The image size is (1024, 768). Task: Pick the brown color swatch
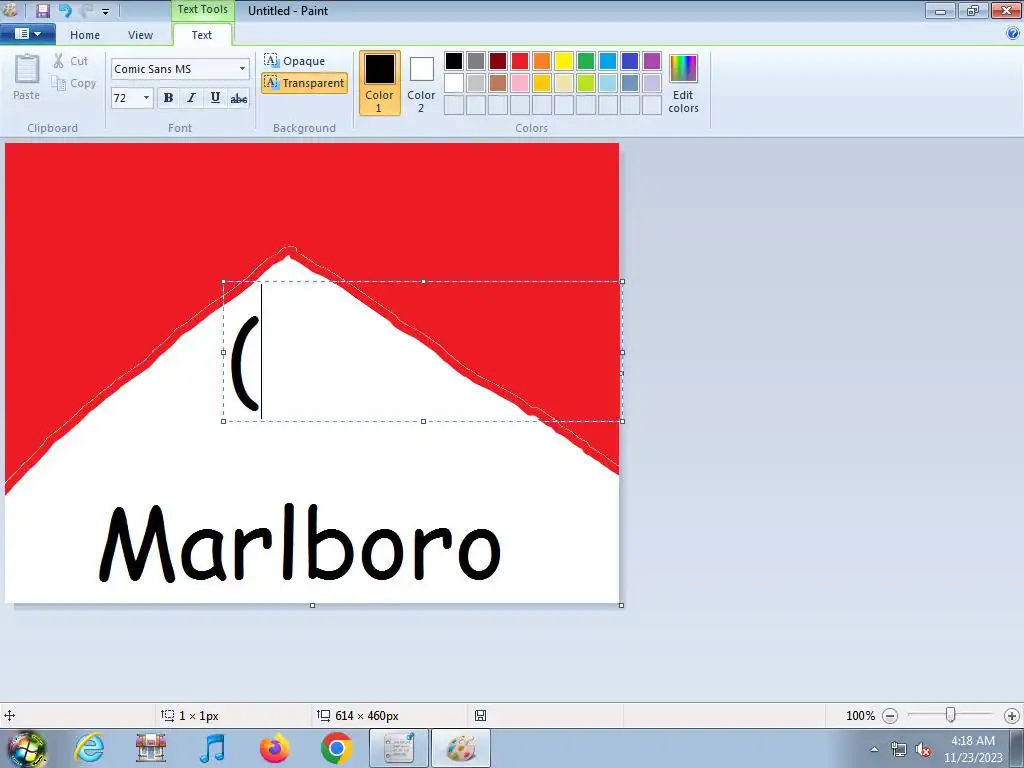[498, 83]
